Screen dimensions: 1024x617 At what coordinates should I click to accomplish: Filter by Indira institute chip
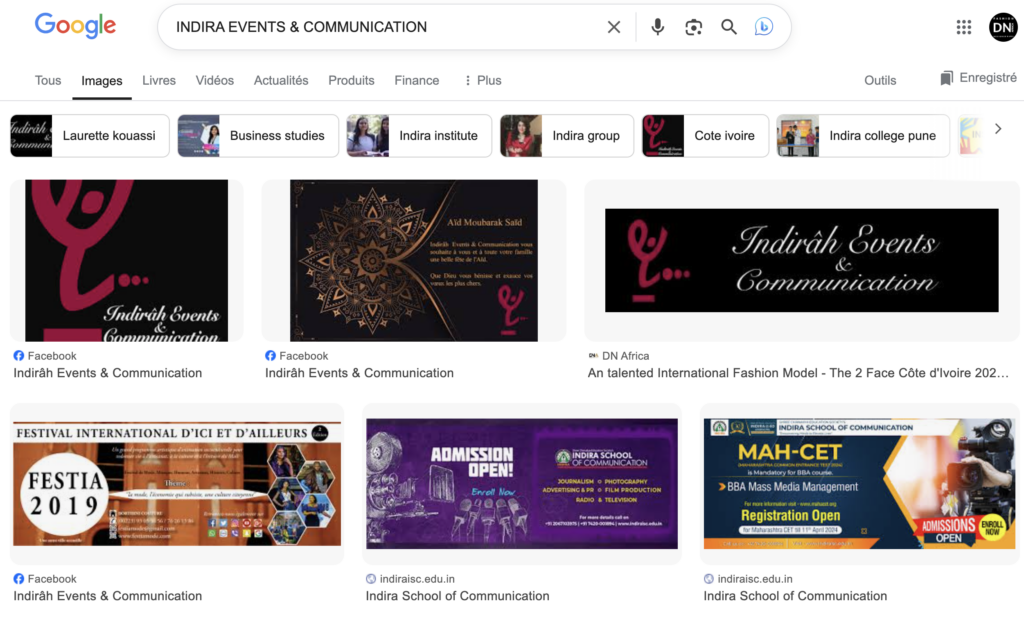[419, 136]
